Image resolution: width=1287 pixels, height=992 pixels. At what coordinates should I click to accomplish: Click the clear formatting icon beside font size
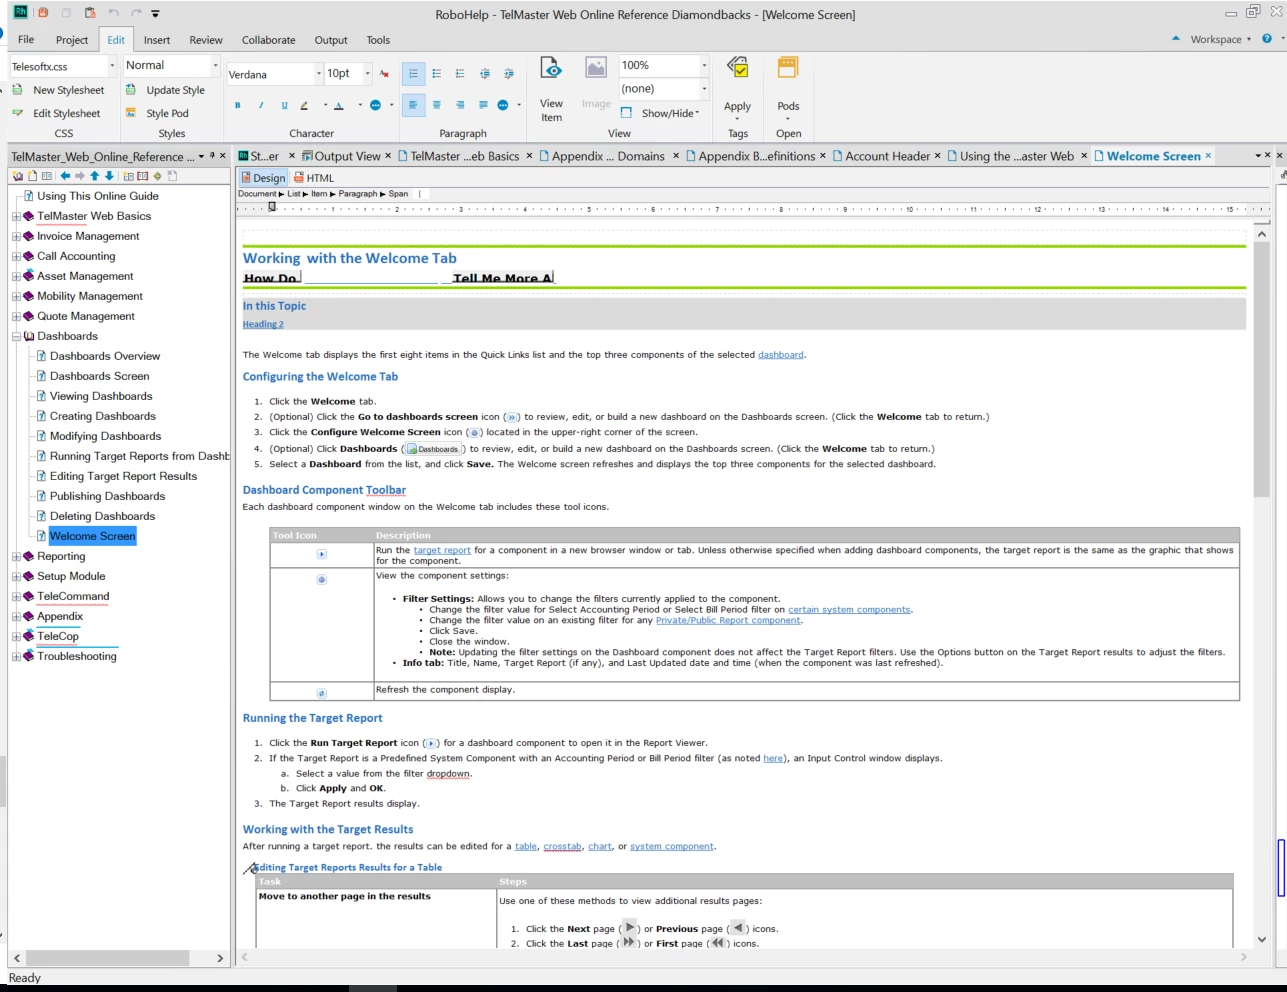pos(384,74)
